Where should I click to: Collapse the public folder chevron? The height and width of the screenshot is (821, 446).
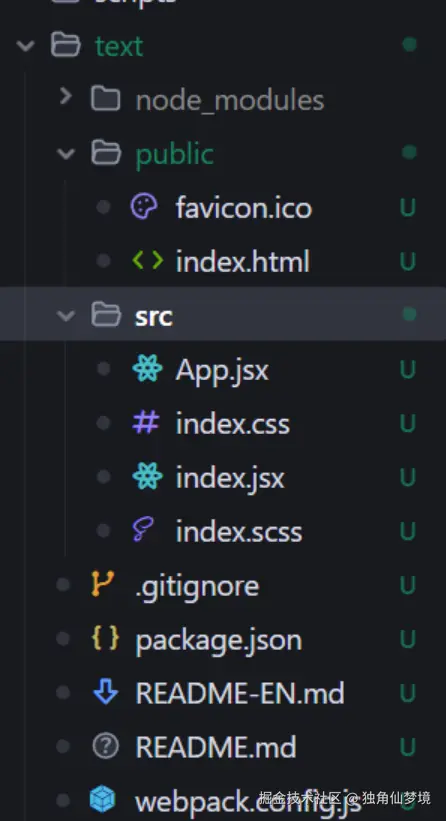pyautogui.click(x=66, y=153)
